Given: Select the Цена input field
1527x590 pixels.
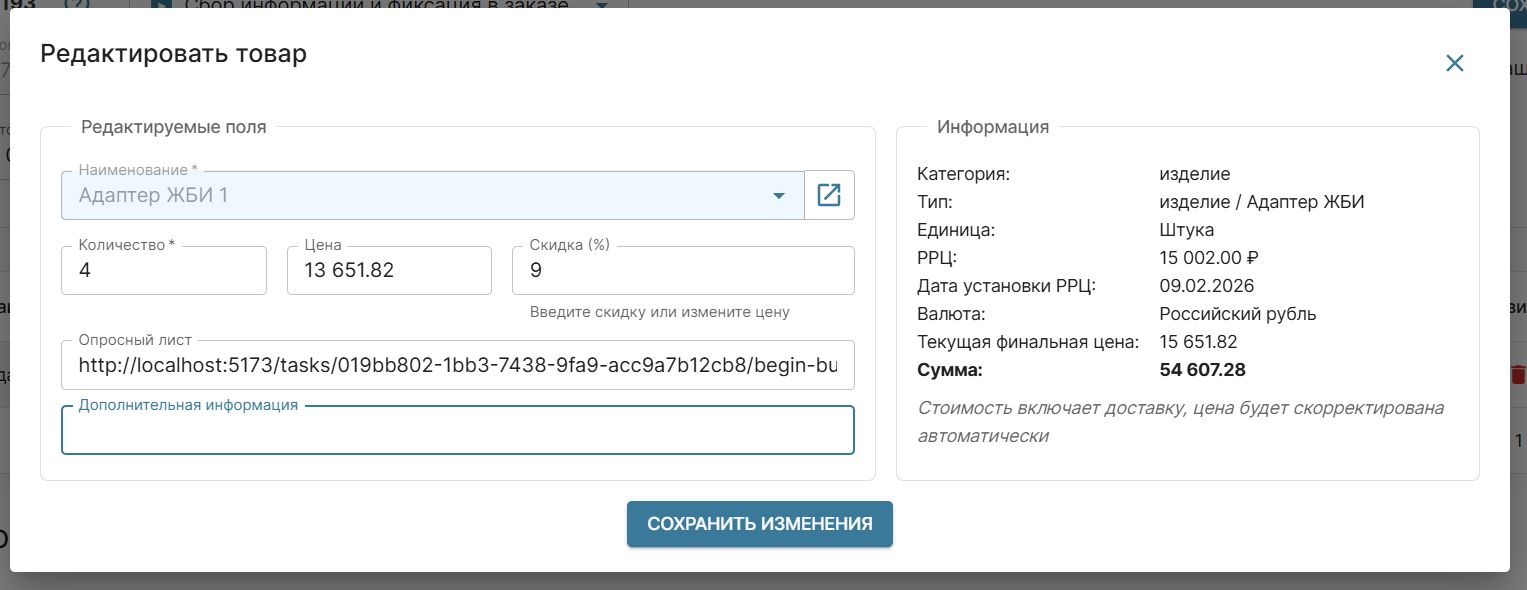Looking at the screenshot, I should (x=388, y=271).
